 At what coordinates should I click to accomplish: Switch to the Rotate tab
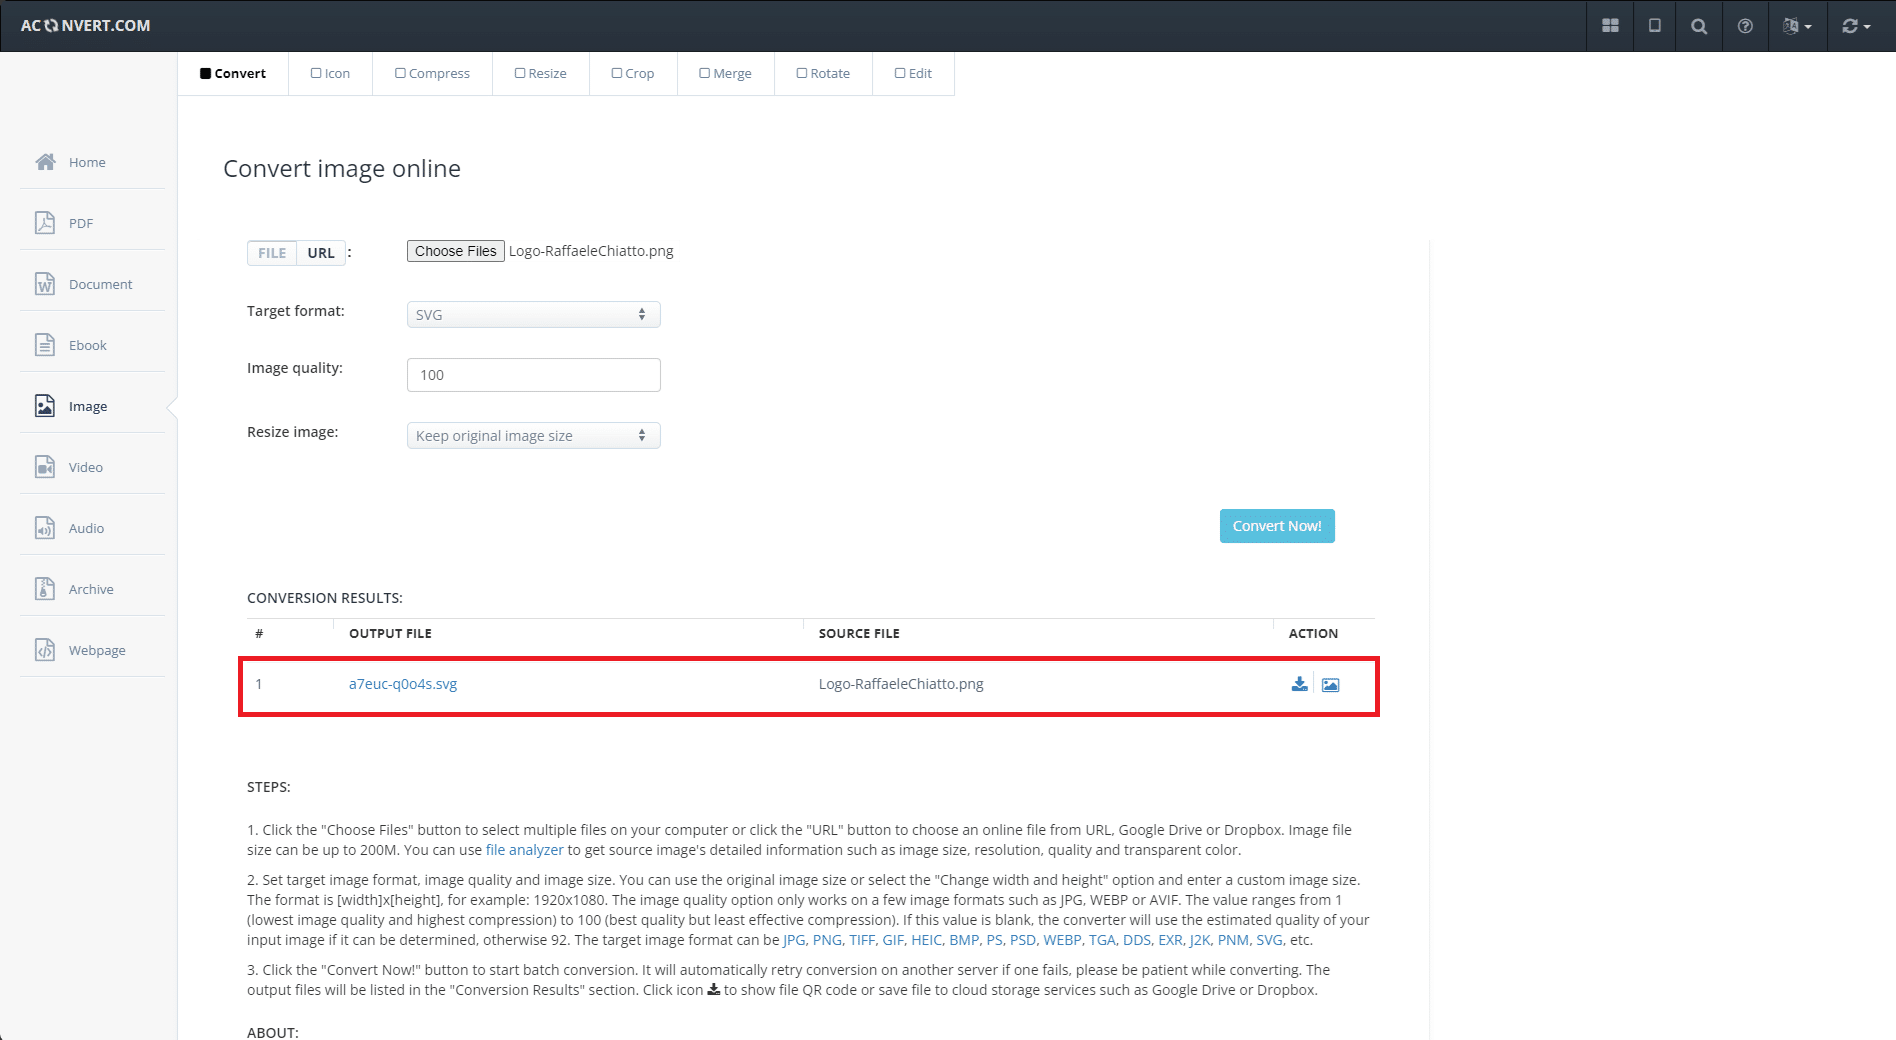(823, 74)
